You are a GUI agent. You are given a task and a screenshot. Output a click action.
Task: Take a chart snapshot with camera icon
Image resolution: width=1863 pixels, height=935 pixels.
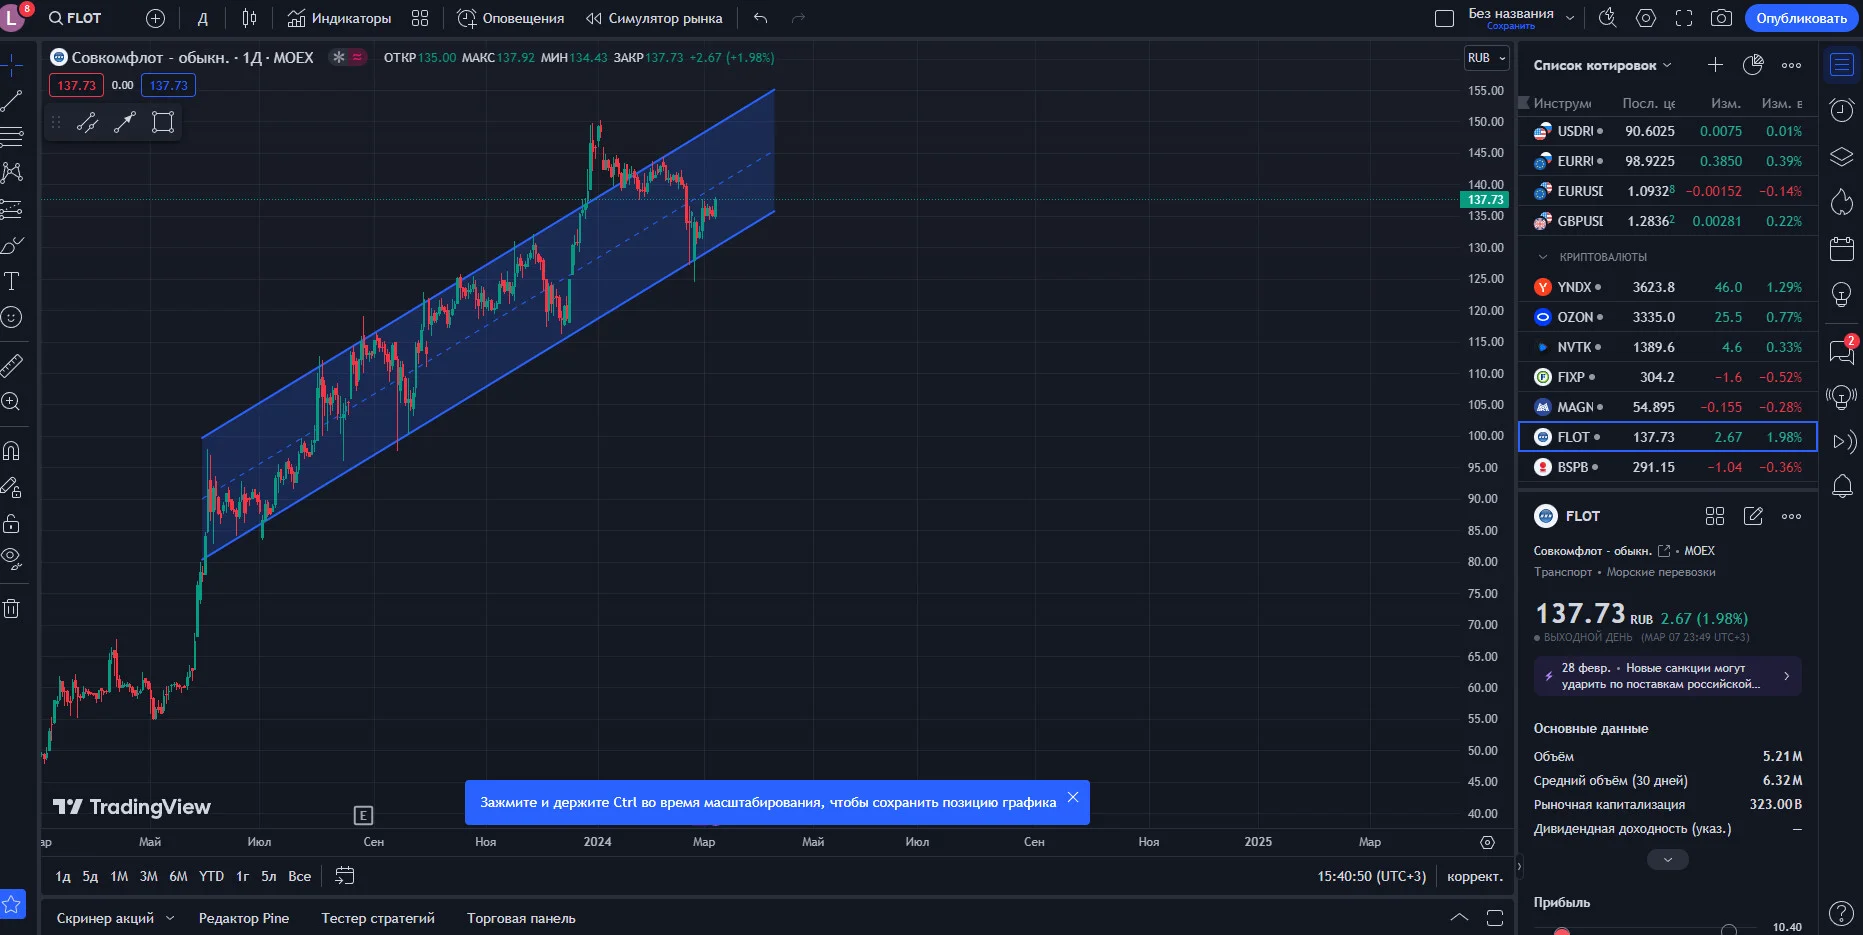[1721, 18]
